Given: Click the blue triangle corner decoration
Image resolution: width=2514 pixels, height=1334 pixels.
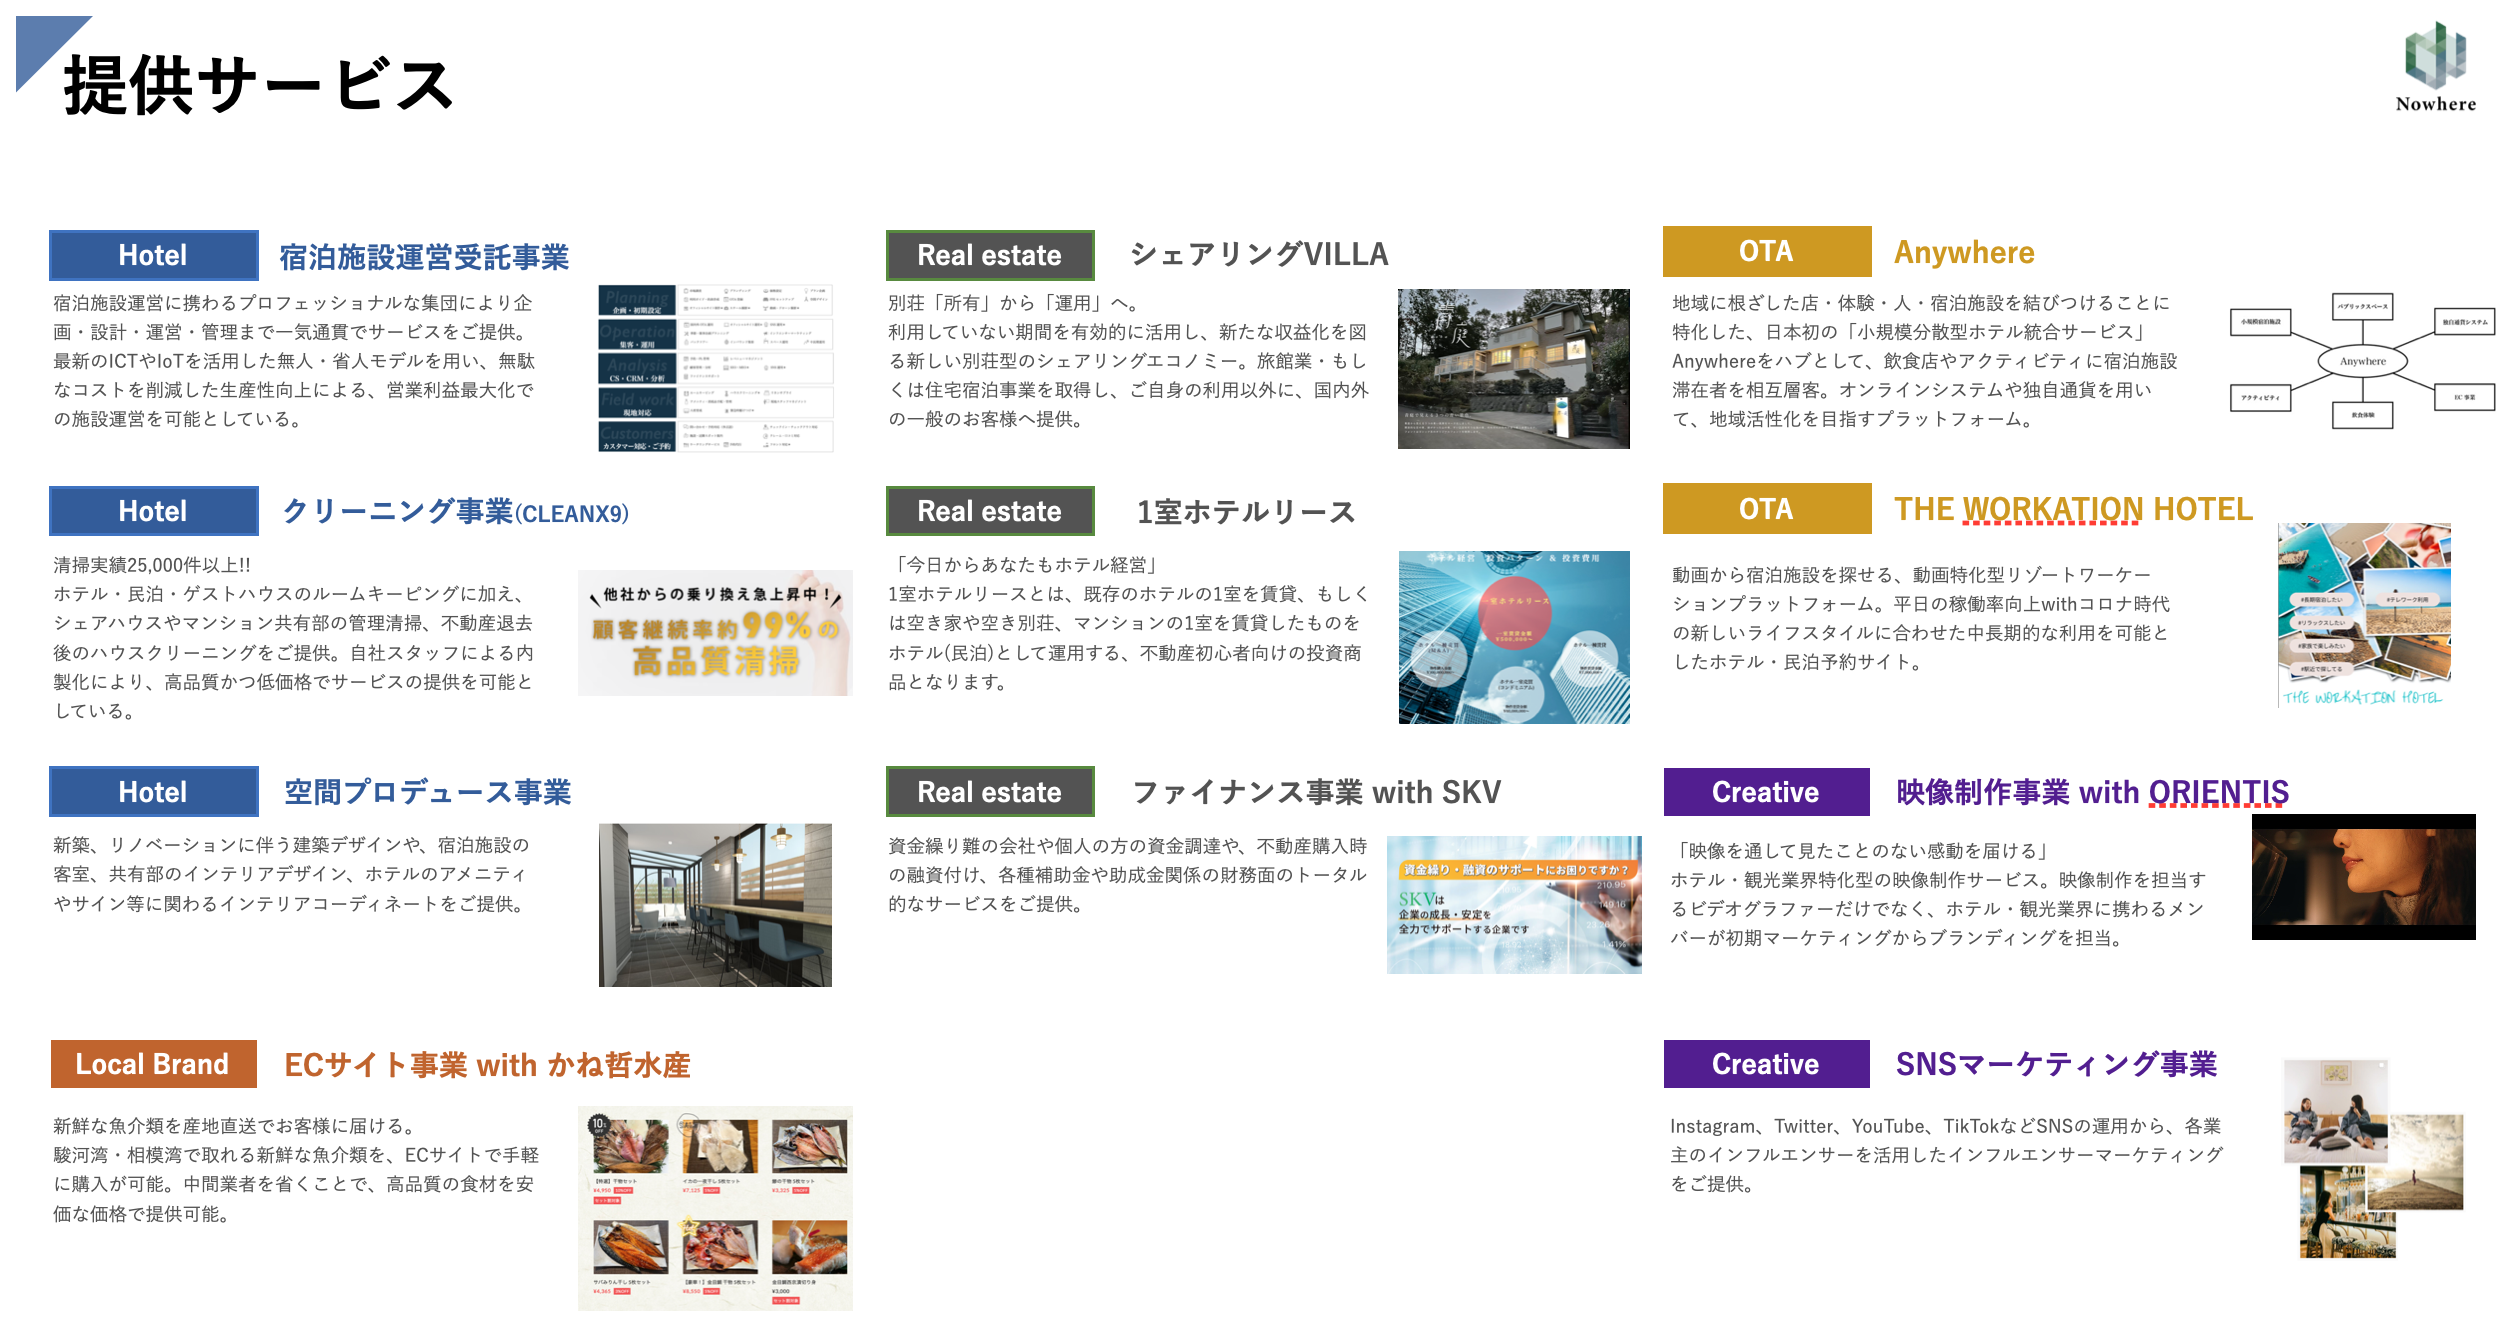Looking at the screenshot, I should 40,40.
